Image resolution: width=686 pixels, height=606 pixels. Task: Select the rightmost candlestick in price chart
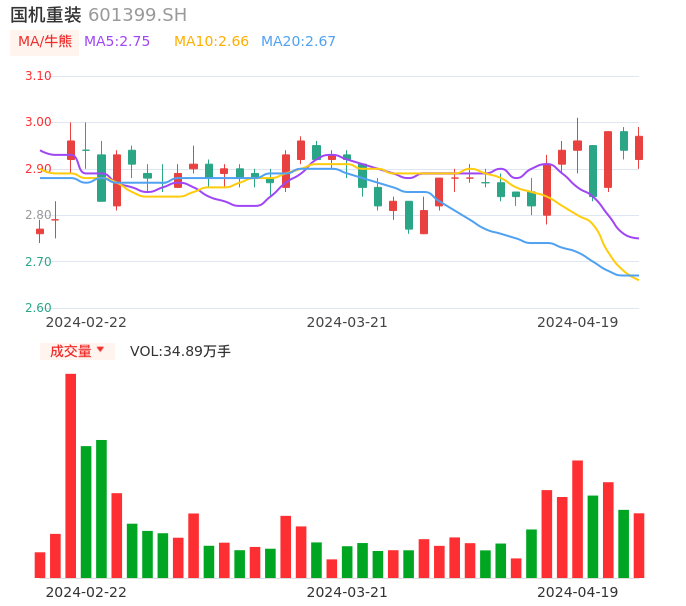click(639, 148)
